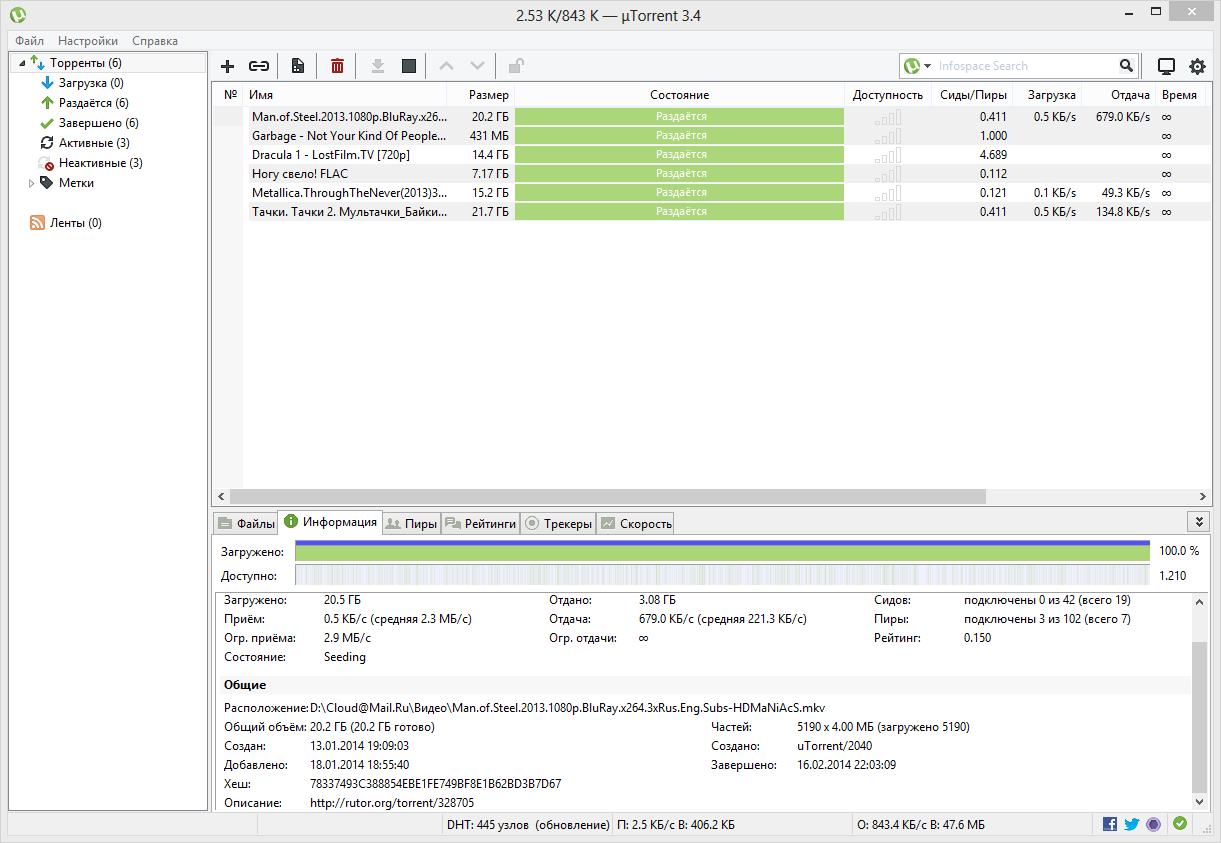Click Add Torrent from URL link icon
Image resolution: width=1221 pixels, height=843 pixels.
click(259, 66)
